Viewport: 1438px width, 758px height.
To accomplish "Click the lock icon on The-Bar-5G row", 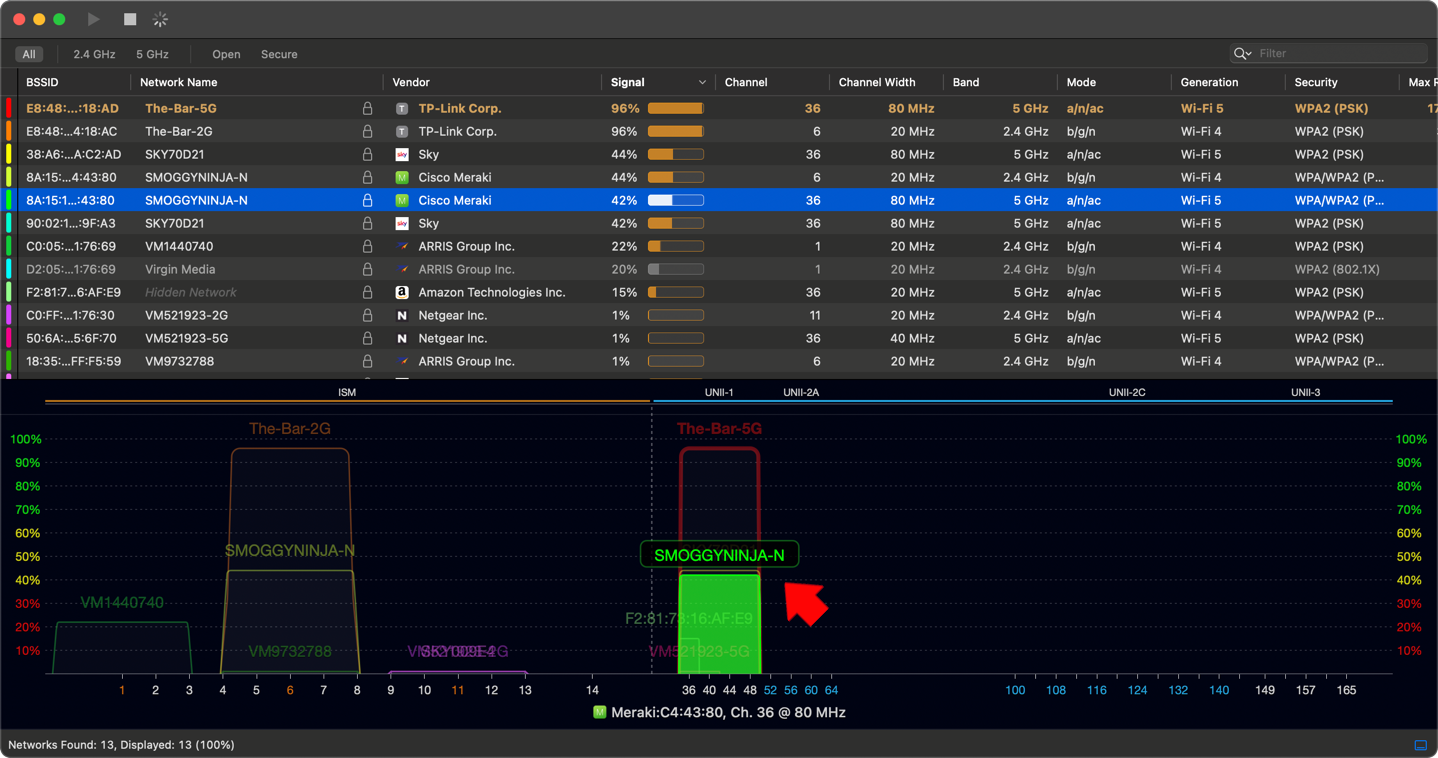I will pyautogui.click(x=367, y=108).
